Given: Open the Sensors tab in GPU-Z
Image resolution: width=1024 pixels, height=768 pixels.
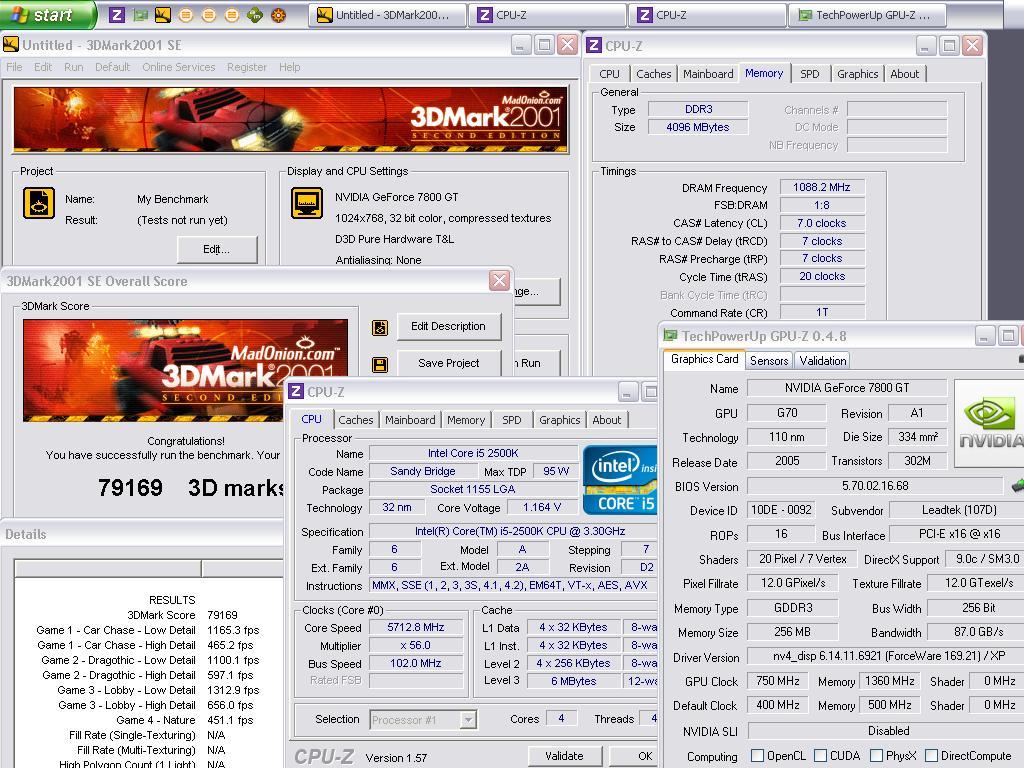Looking at the screenshot, I should (769, 360).
